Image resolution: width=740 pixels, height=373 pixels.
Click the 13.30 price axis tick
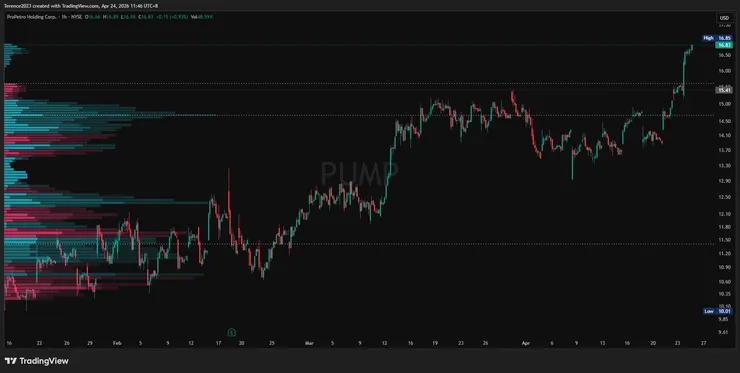click(x=724, y=165)
